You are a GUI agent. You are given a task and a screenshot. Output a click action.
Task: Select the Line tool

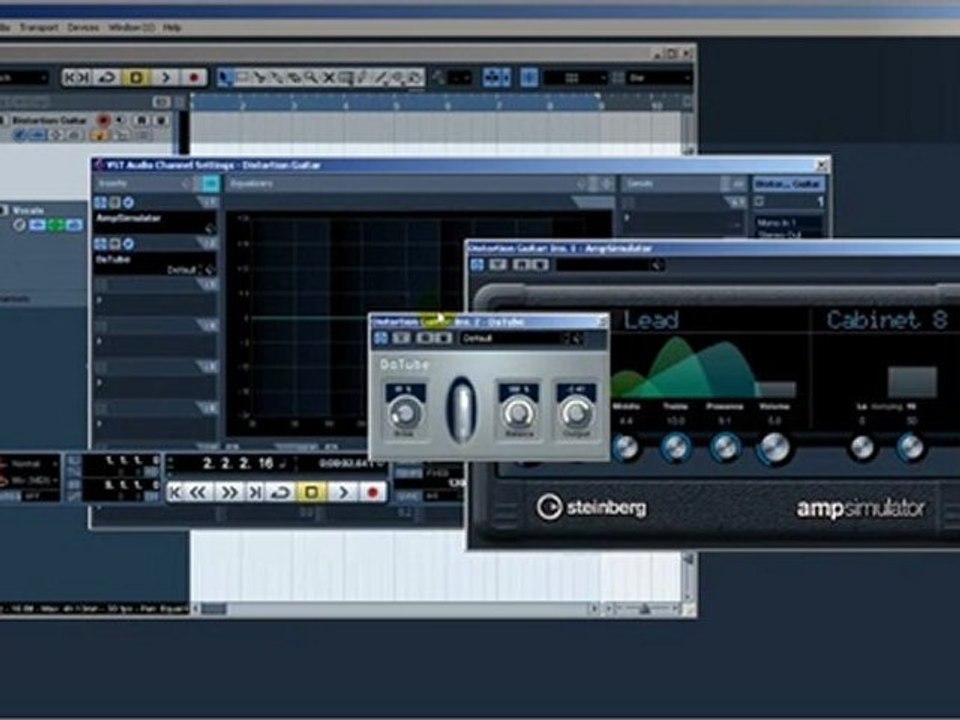click(381, 78)
